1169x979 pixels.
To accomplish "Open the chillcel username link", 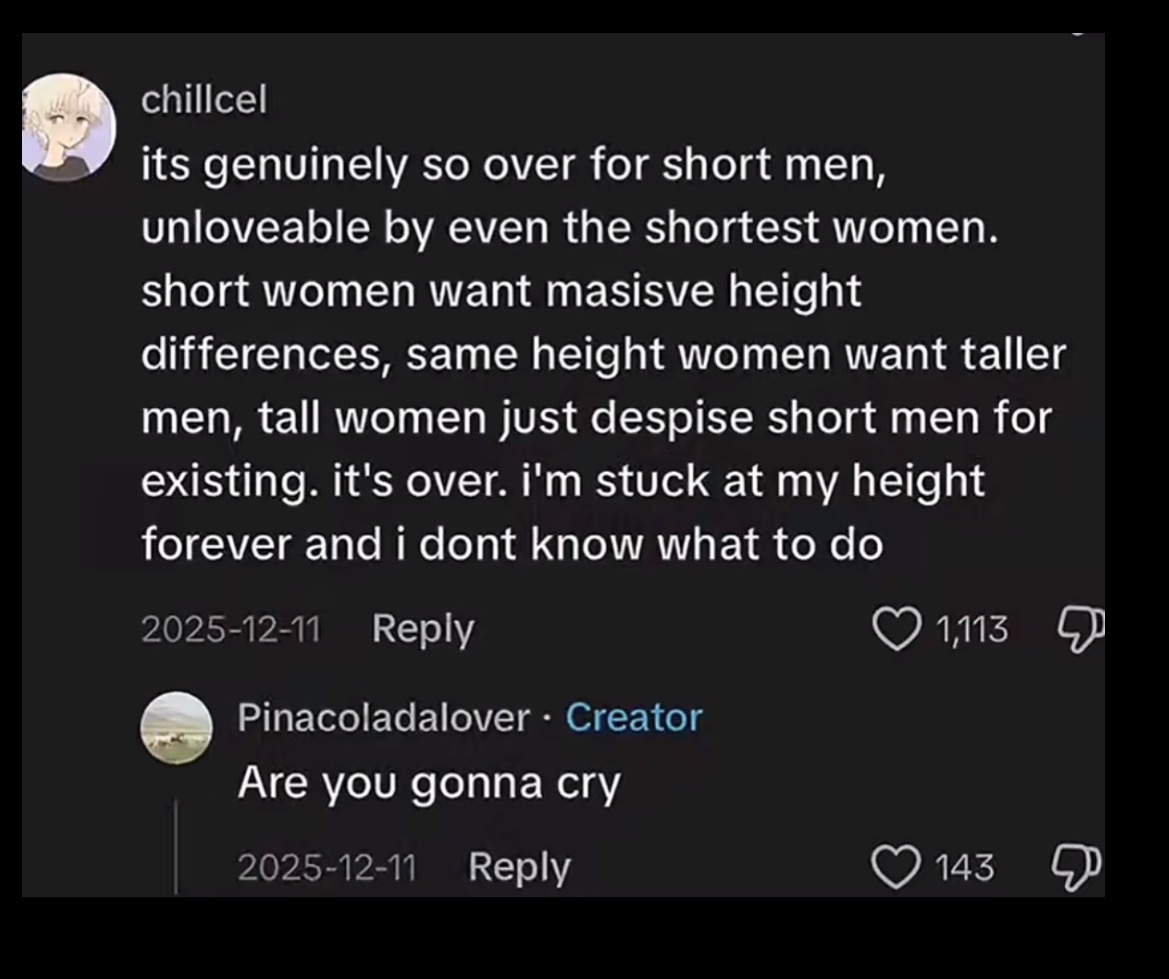I will pyautogui.click(x=204, y=99).
